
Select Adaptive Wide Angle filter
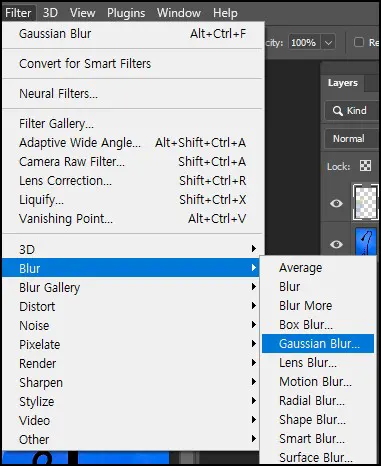coord(133,143)
